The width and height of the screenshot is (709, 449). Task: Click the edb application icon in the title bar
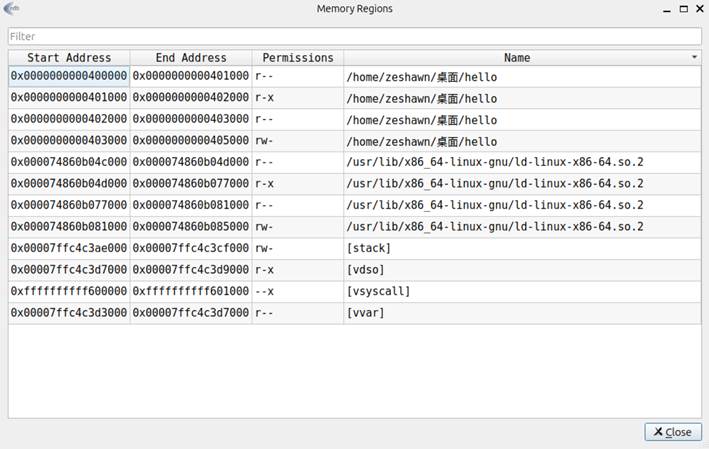[11, 8]
